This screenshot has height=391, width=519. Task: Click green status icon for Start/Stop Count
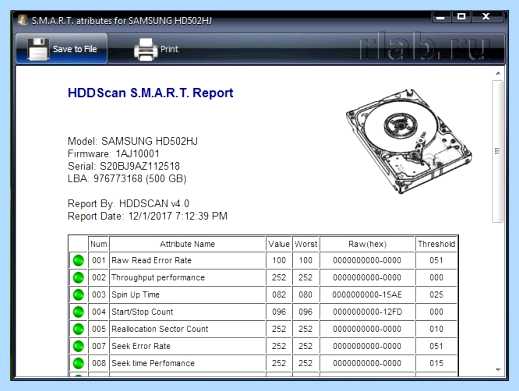pyautogui.click(x=78, y=312)
